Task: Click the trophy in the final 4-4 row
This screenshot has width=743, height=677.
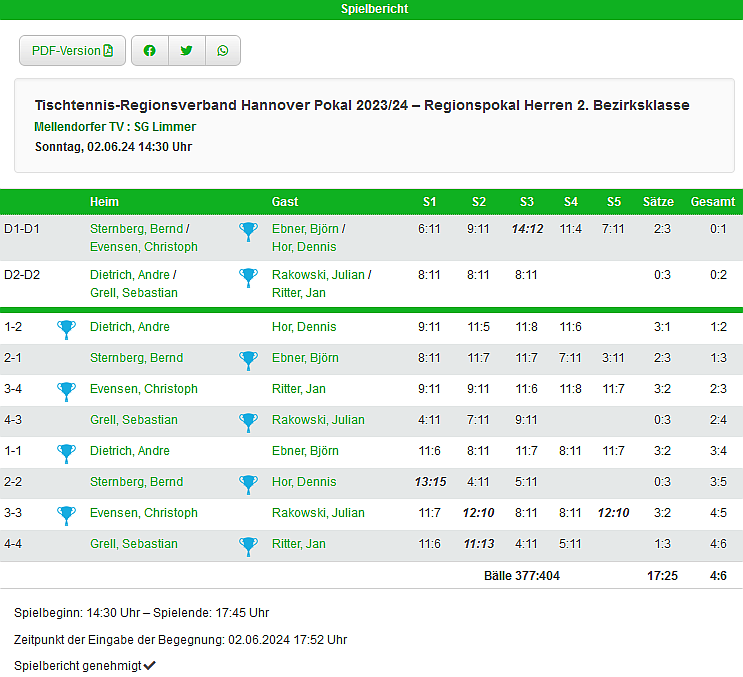Action: (248, 545)
